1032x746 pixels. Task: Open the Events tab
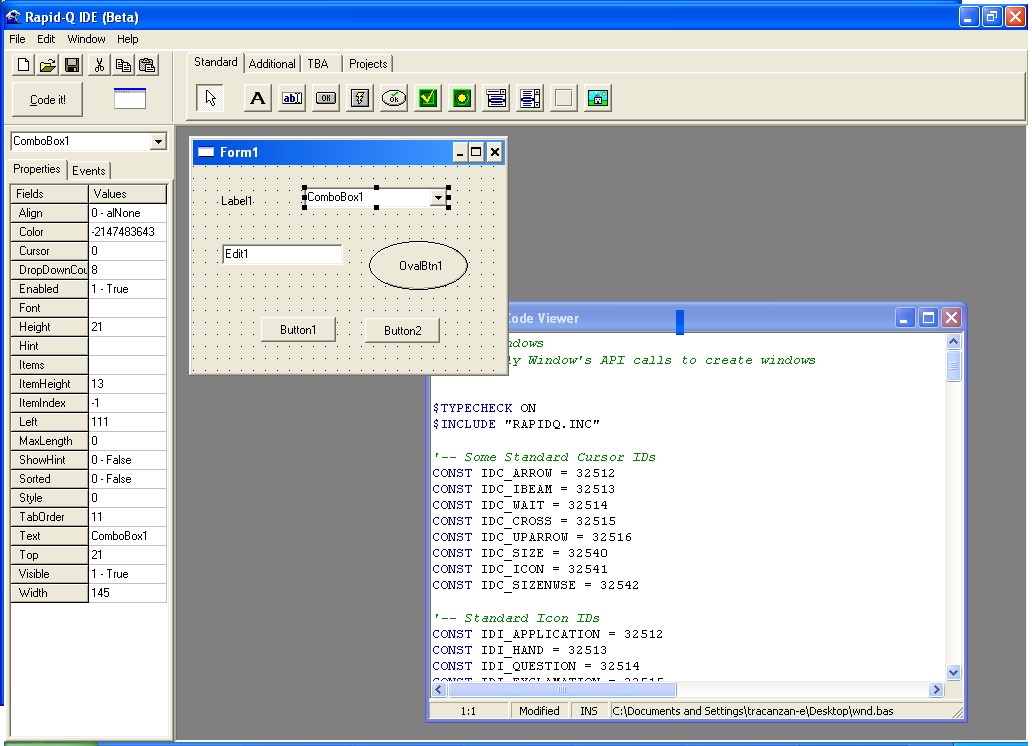pyautogui.click(x=89, y=171)
